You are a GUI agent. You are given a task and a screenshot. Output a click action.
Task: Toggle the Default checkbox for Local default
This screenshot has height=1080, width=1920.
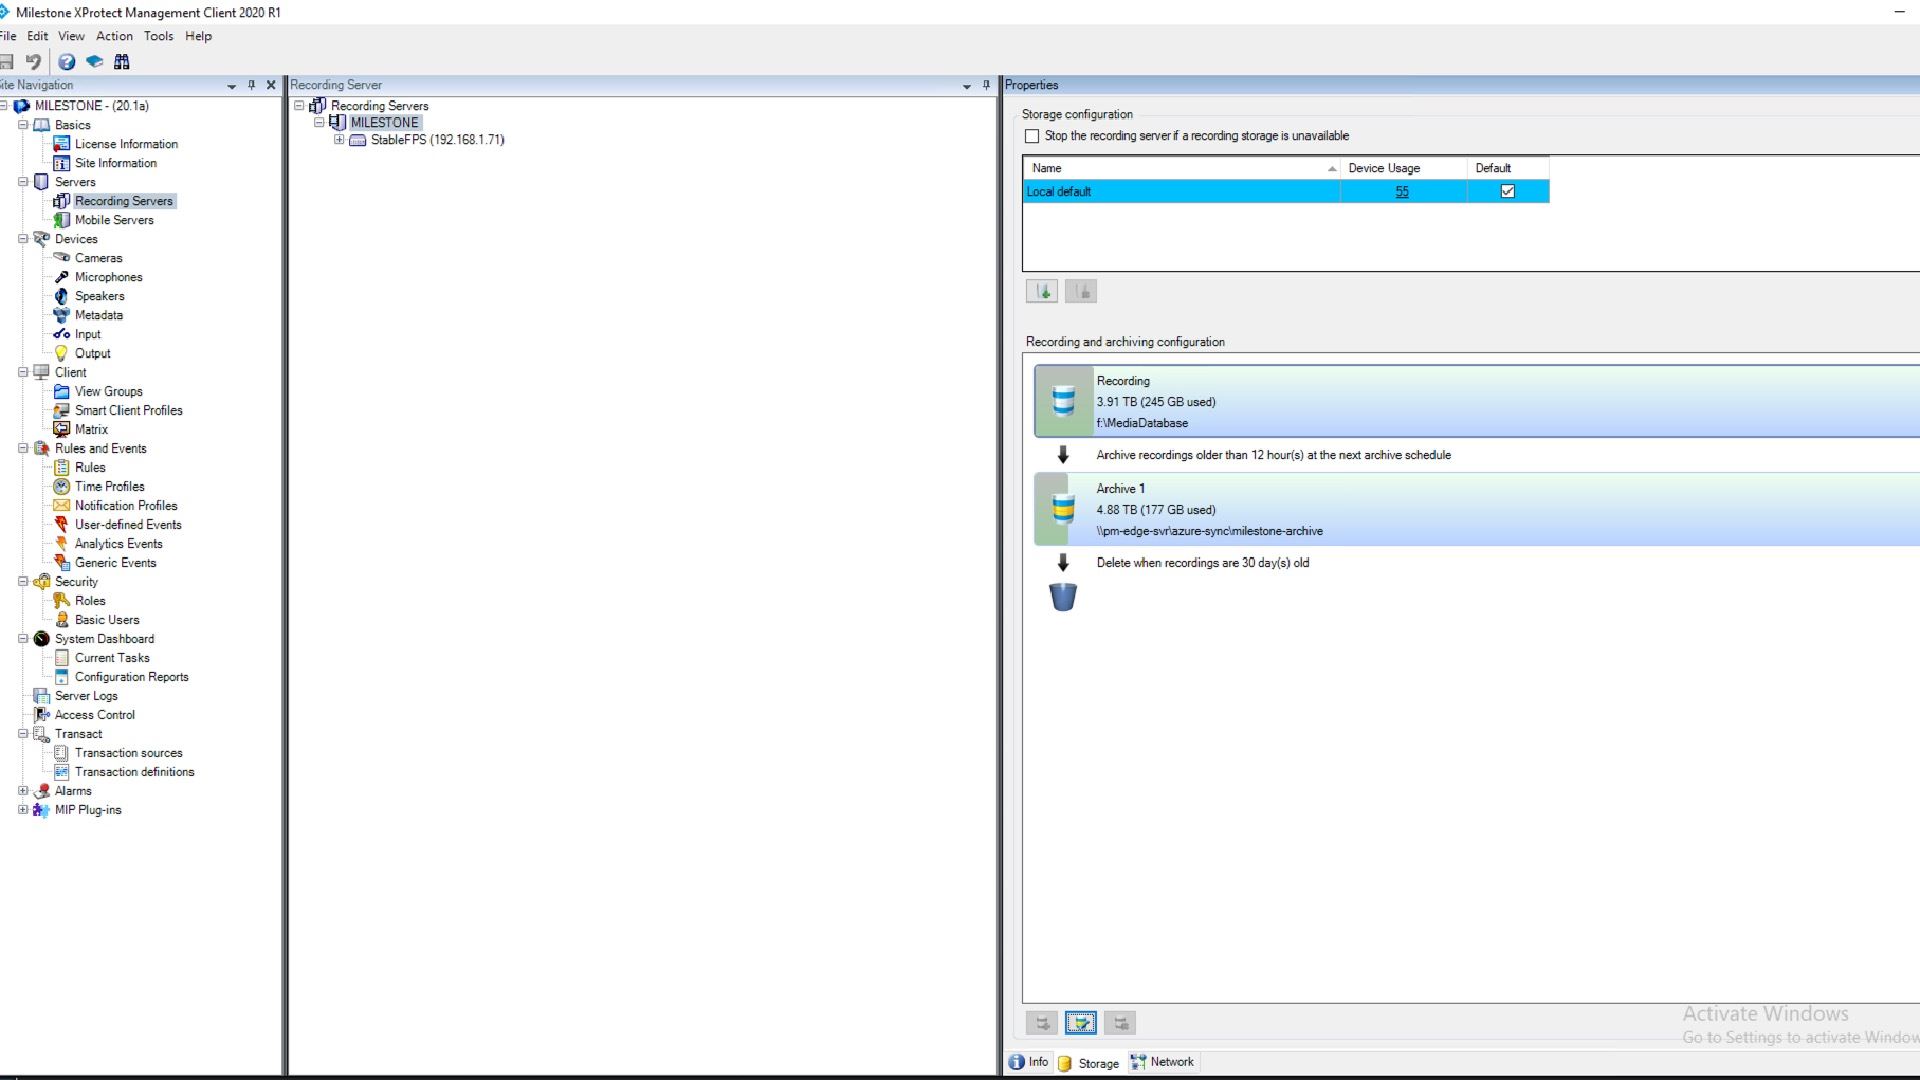point(1508,191)
